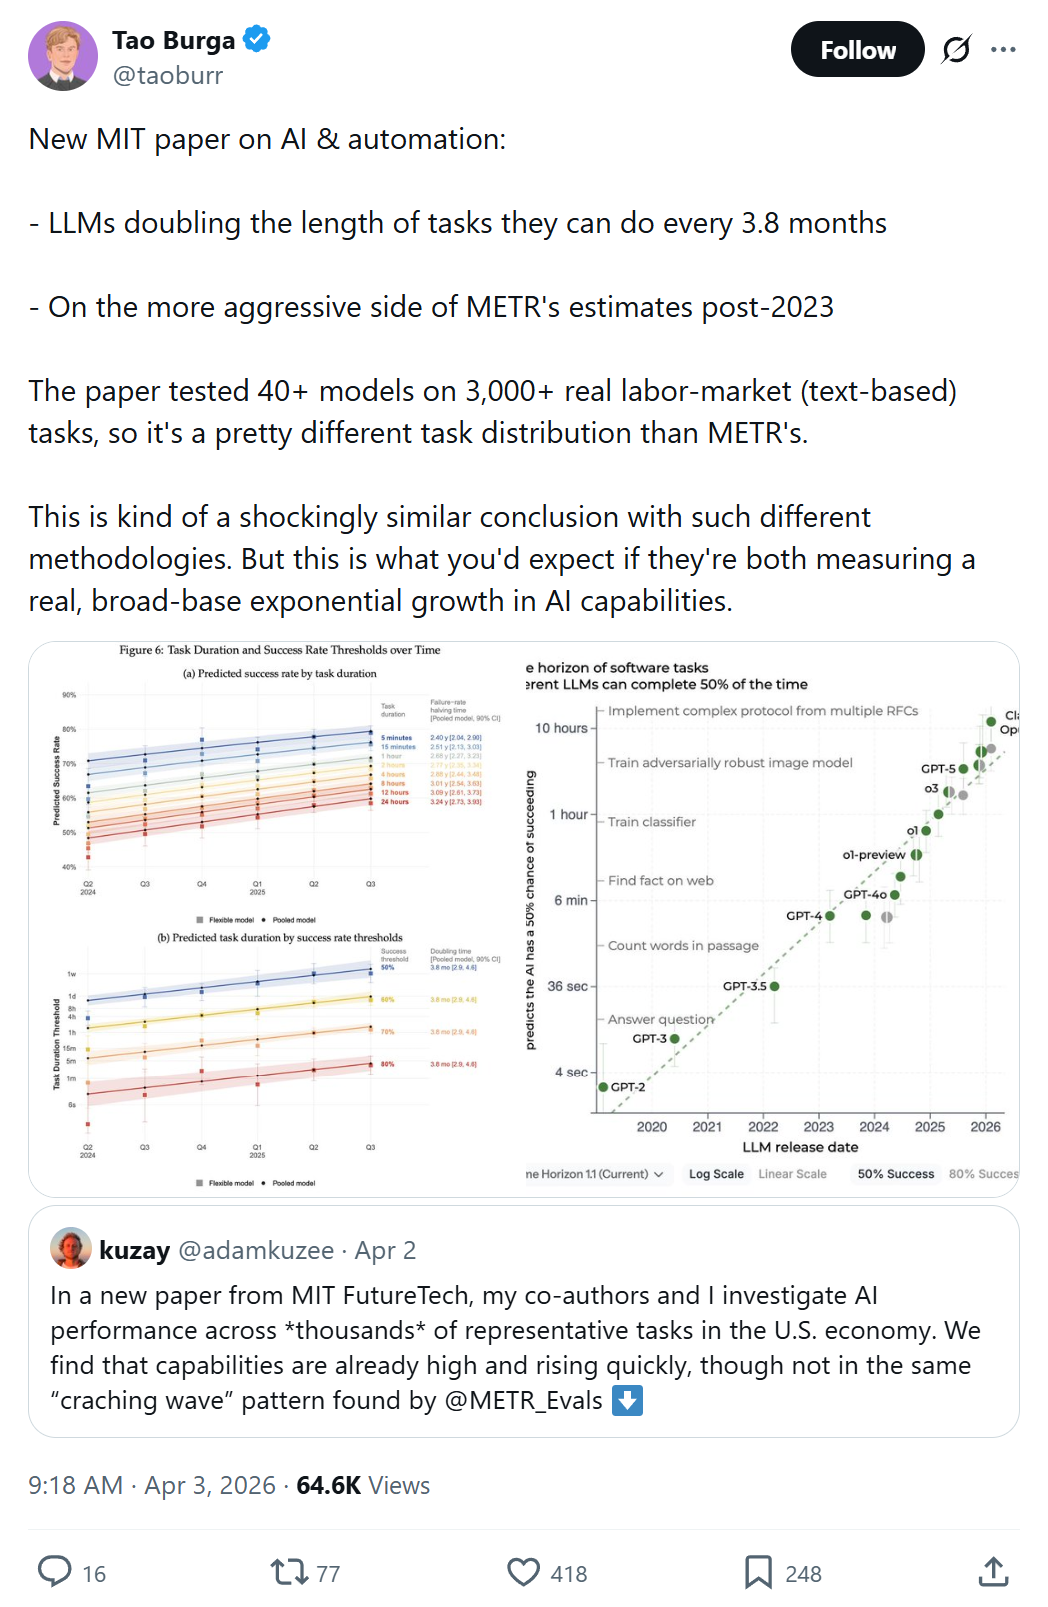Click the share upload arrow icon
The width and height of the screenshot is (1048, 1607).
993,1572
